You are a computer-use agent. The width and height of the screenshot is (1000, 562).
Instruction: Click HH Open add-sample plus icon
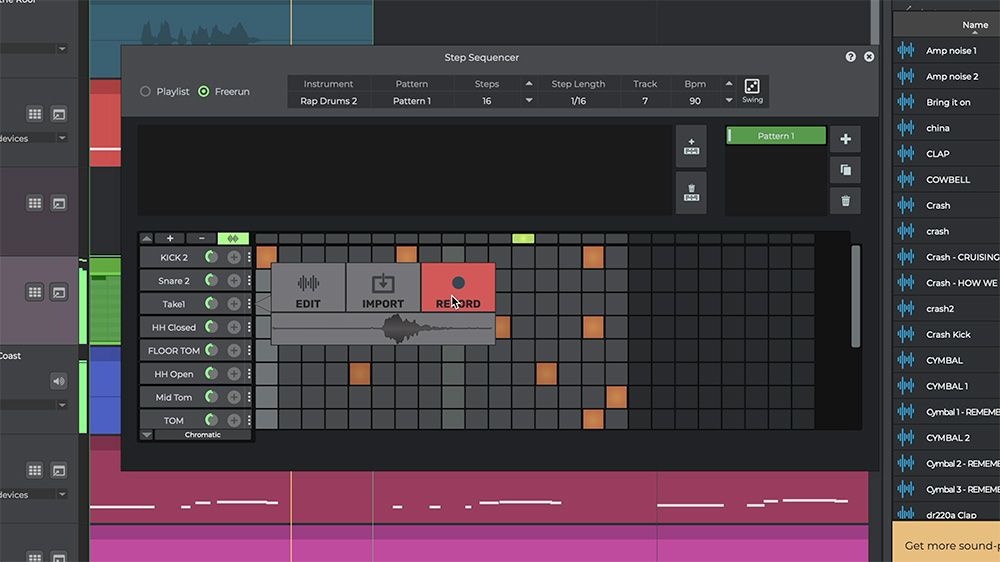(234, 374)
